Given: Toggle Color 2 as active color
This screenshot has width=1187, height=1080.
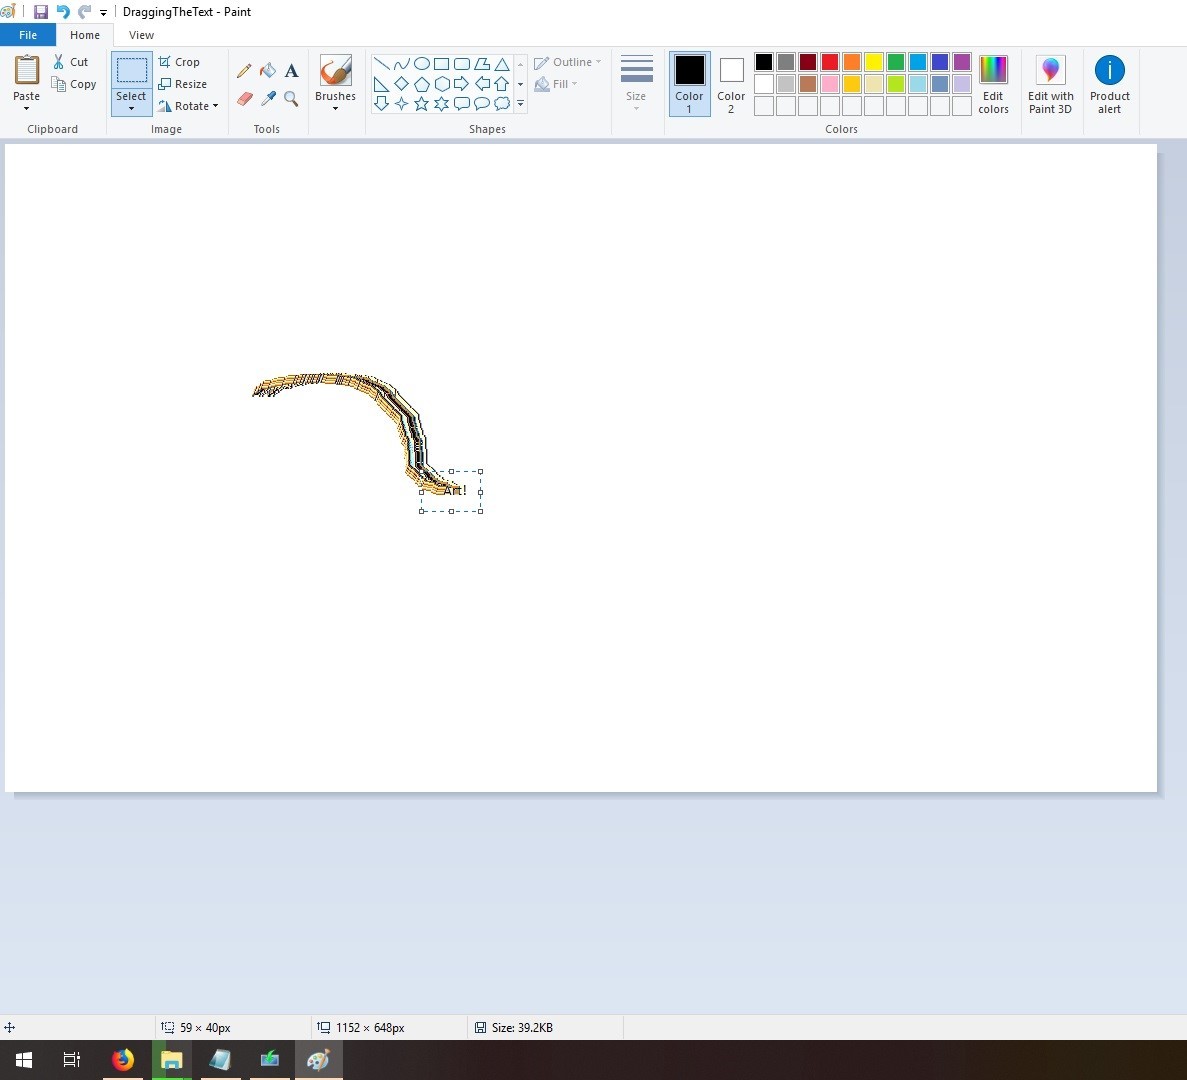Looking at the screenshot, I should click(731, 84).
